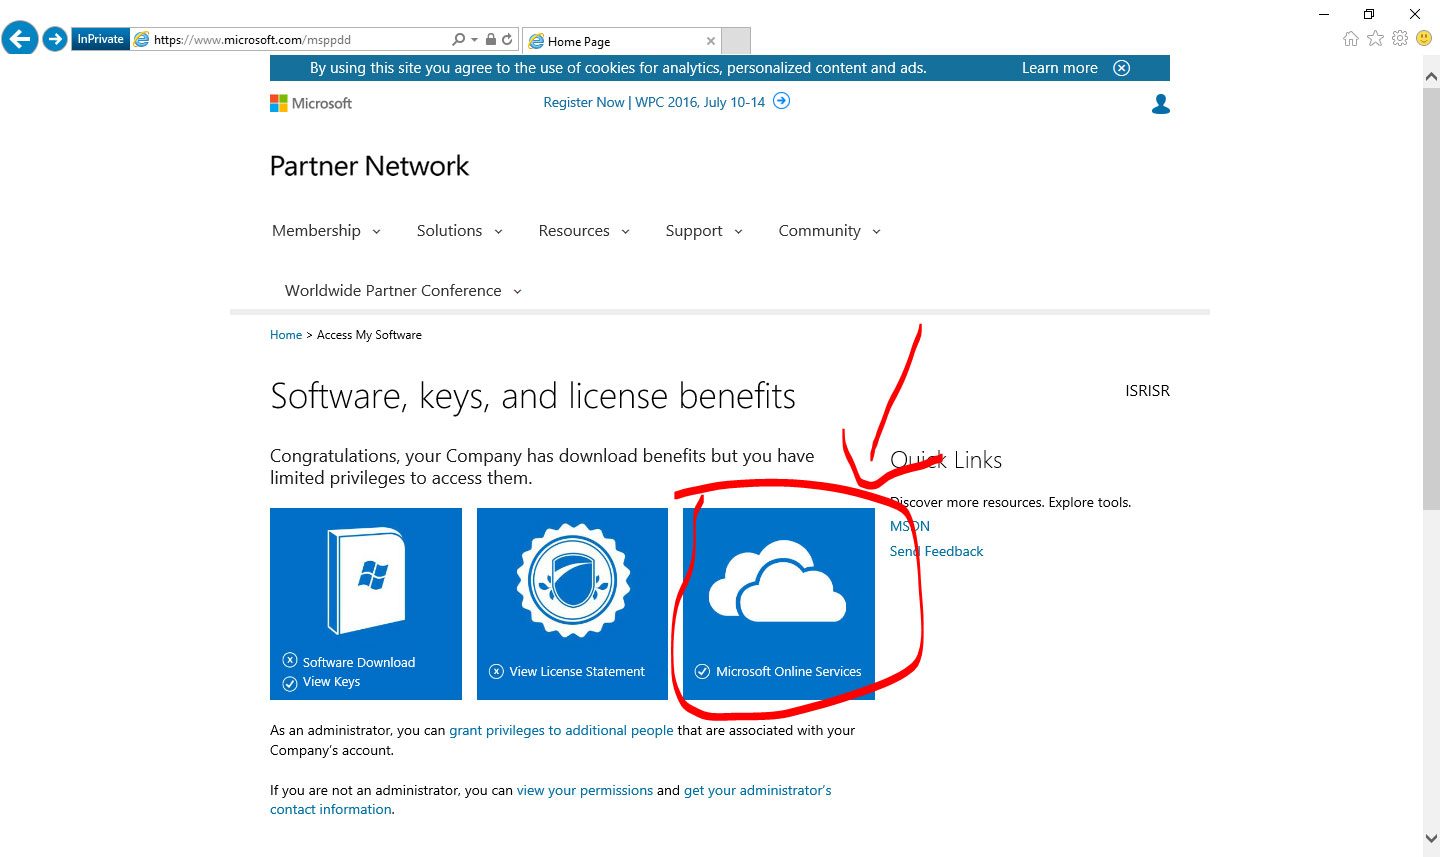Open get your administrator's contact information link

[x=551, y=800]
